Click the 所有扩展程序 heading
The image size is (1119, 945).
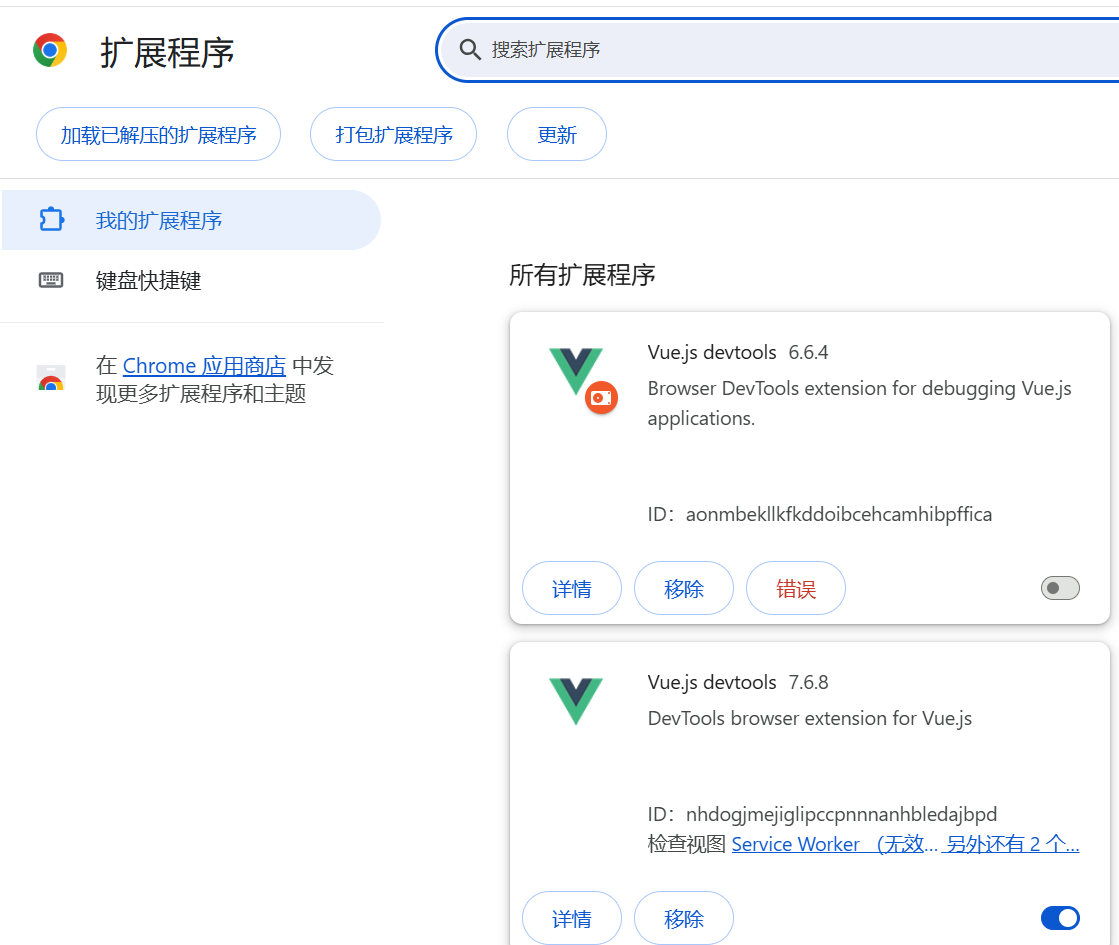pyautogui.click(x=582, y=275)
